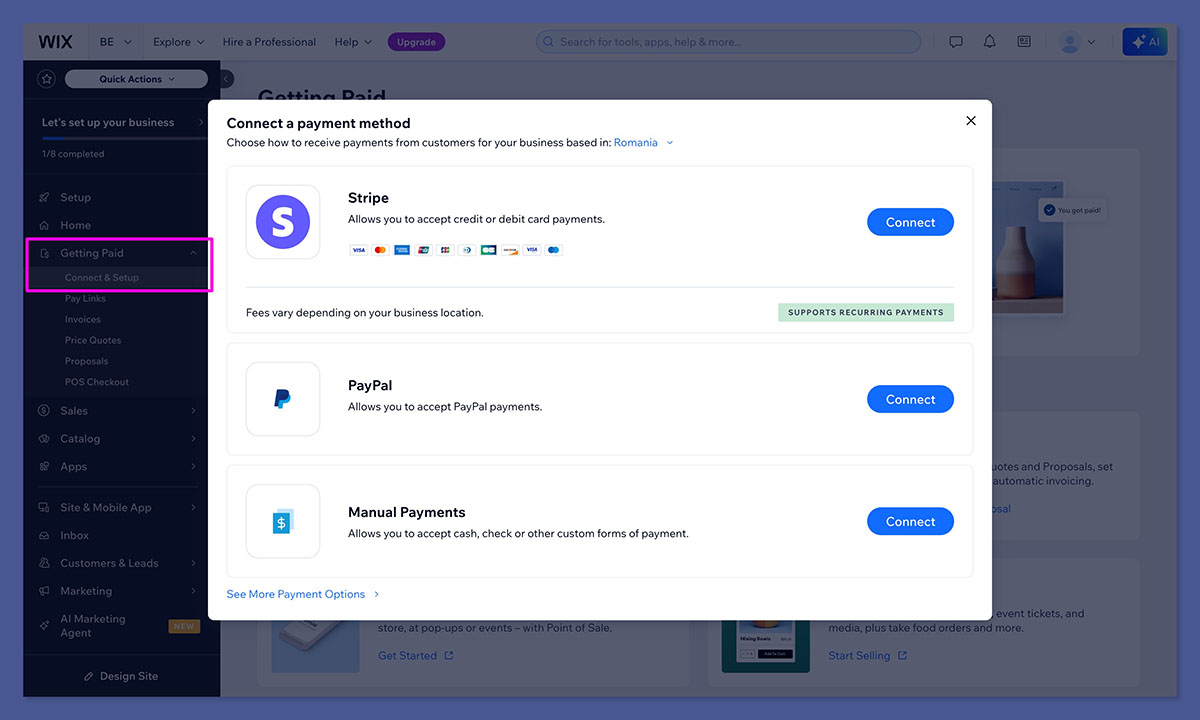Open the news updates icon beside the bell
Image resolution: width=1200 pixels, height=720 pixels.
tap(1024, 42)
